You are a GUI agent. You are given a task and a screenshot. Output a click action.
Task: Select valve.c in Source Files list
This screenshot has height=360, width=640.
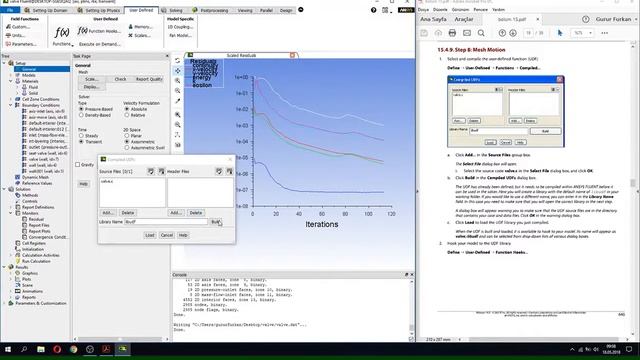point(107,181)
